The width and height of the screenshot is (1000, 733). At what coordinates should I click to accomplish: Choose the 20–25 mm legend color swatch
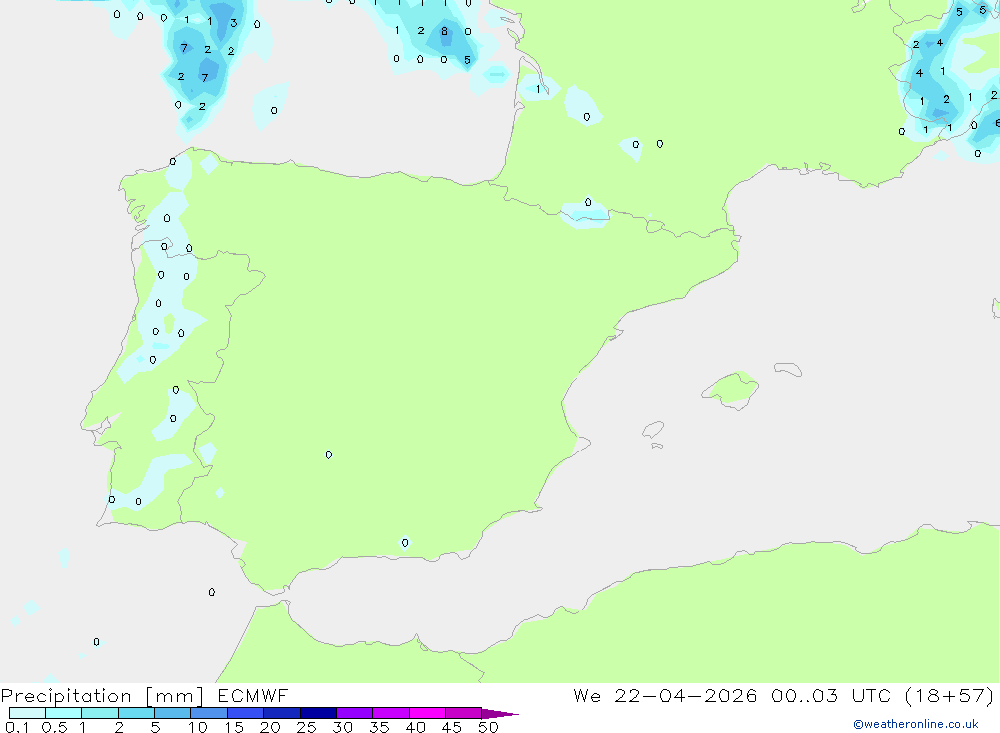point(281,713)
